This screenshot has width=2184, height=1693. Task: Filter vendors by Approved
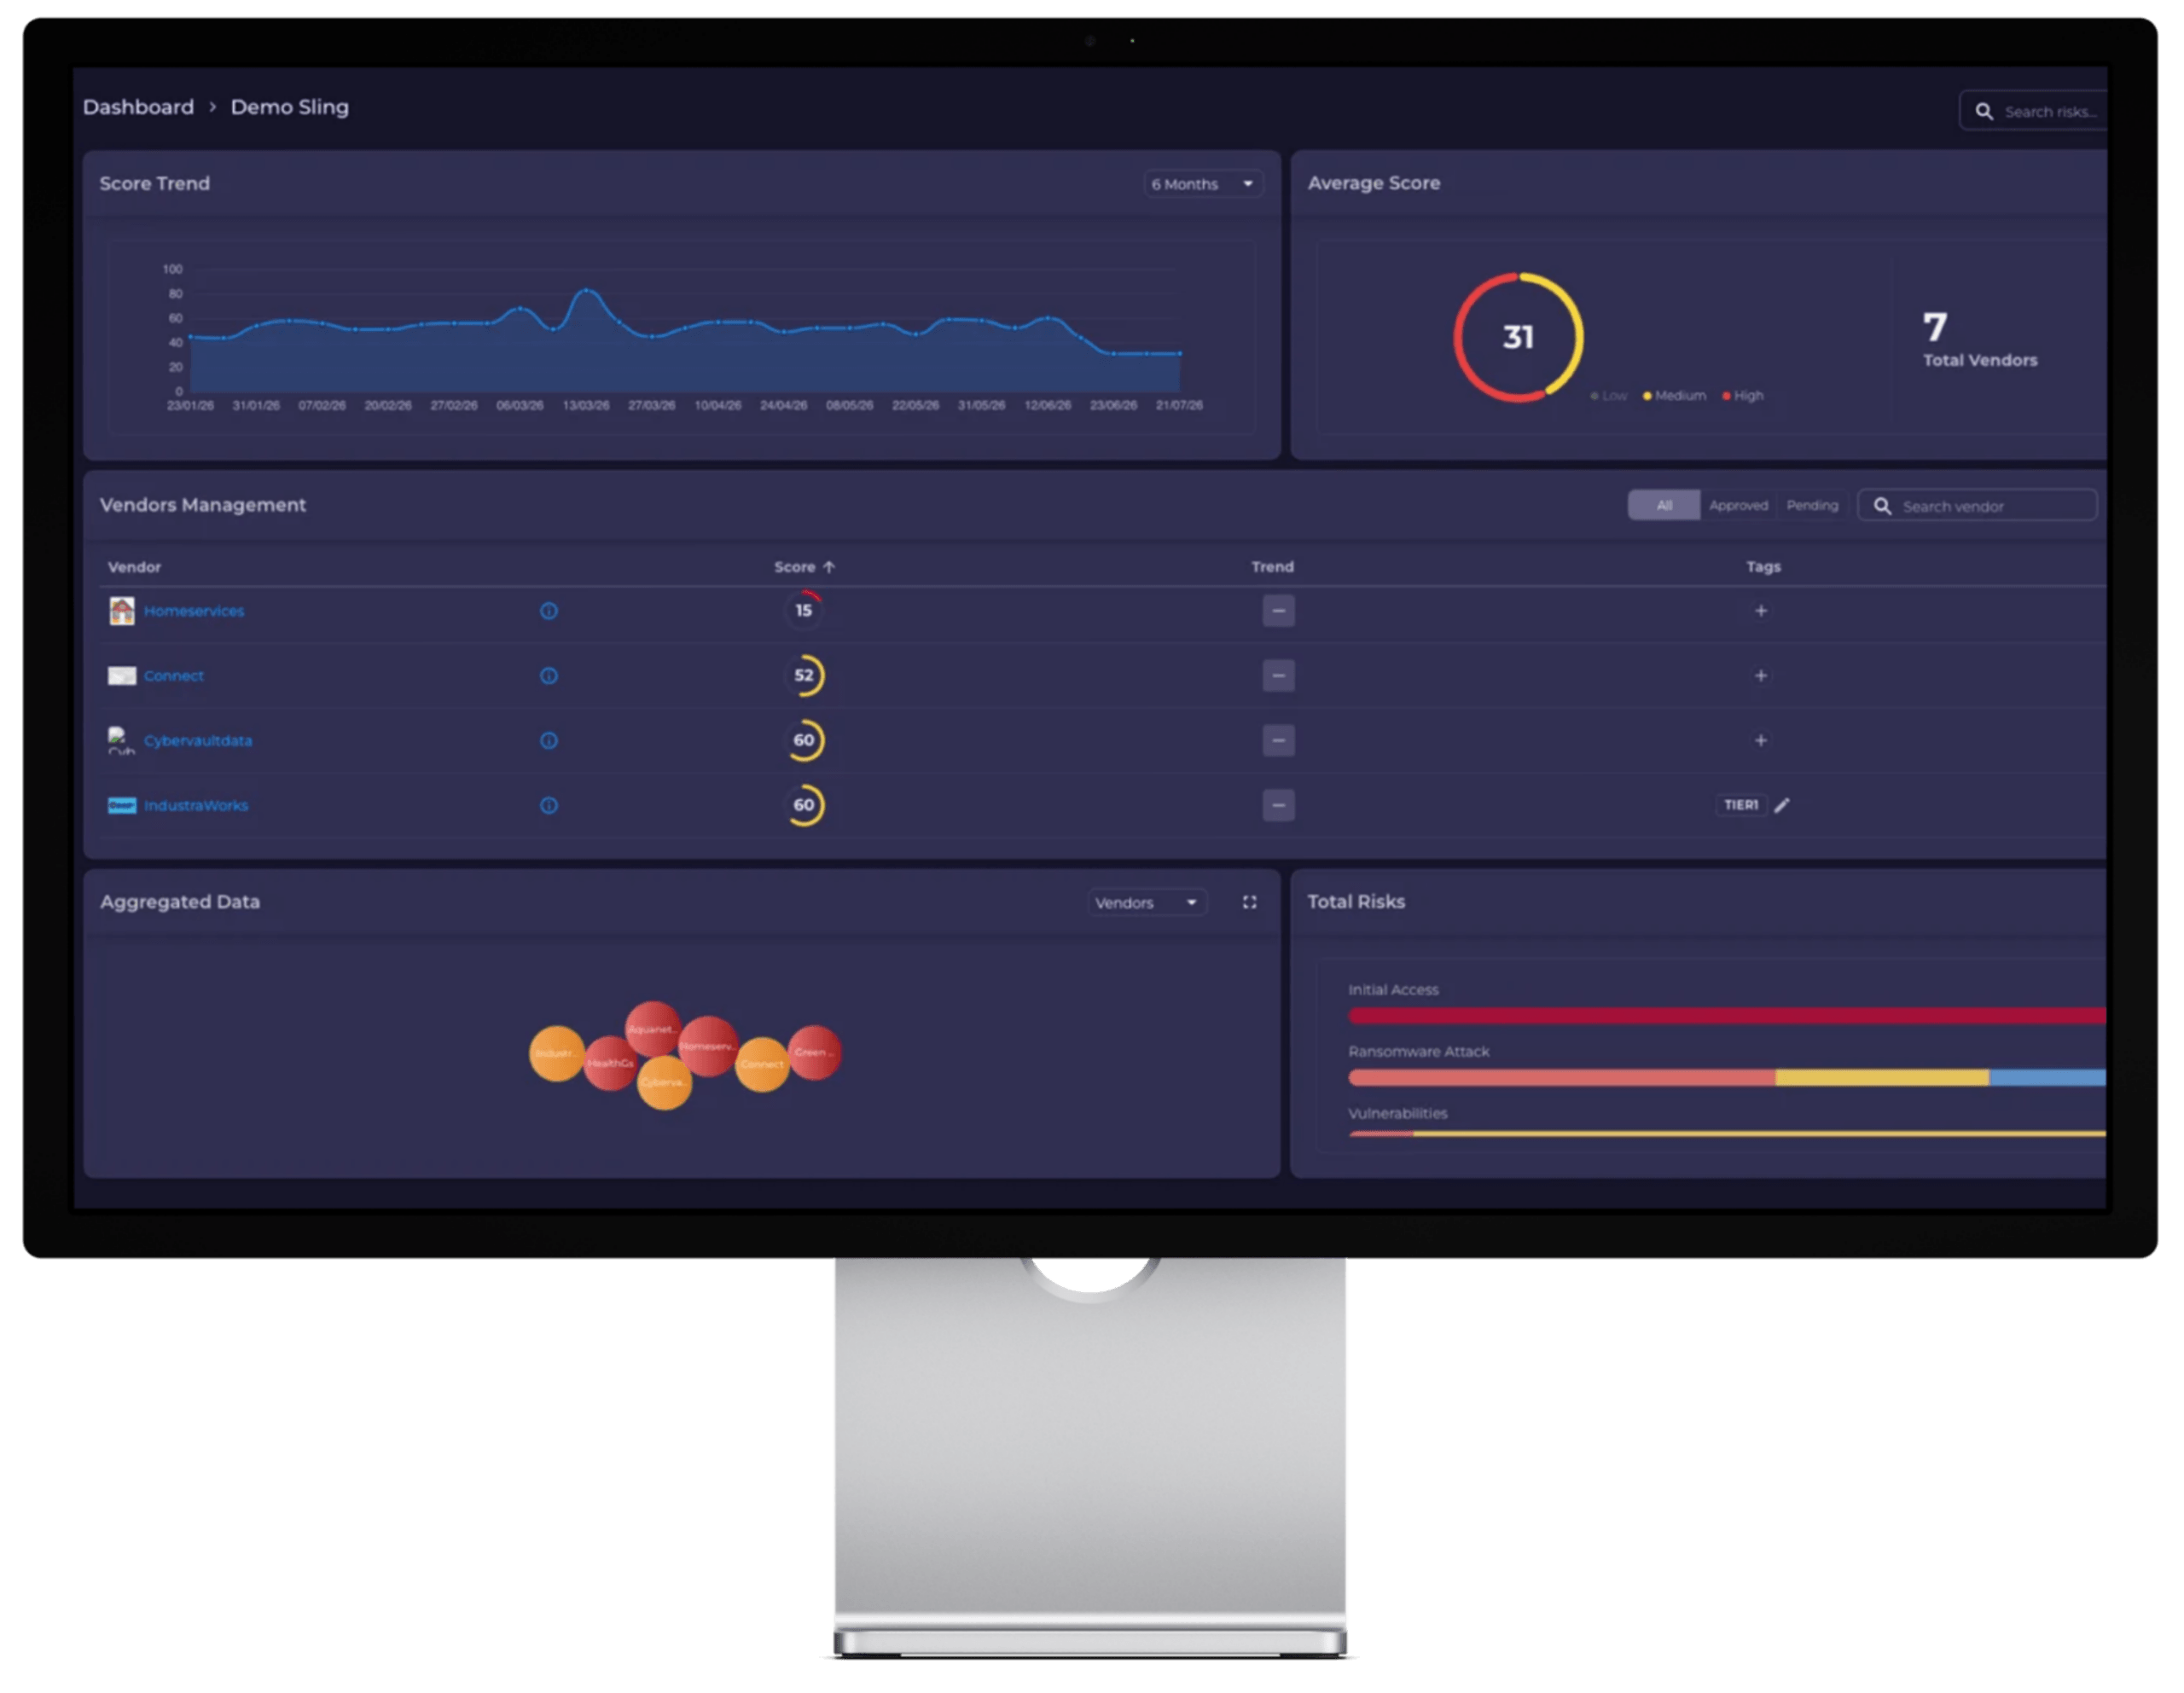(x=1738, y=505)
